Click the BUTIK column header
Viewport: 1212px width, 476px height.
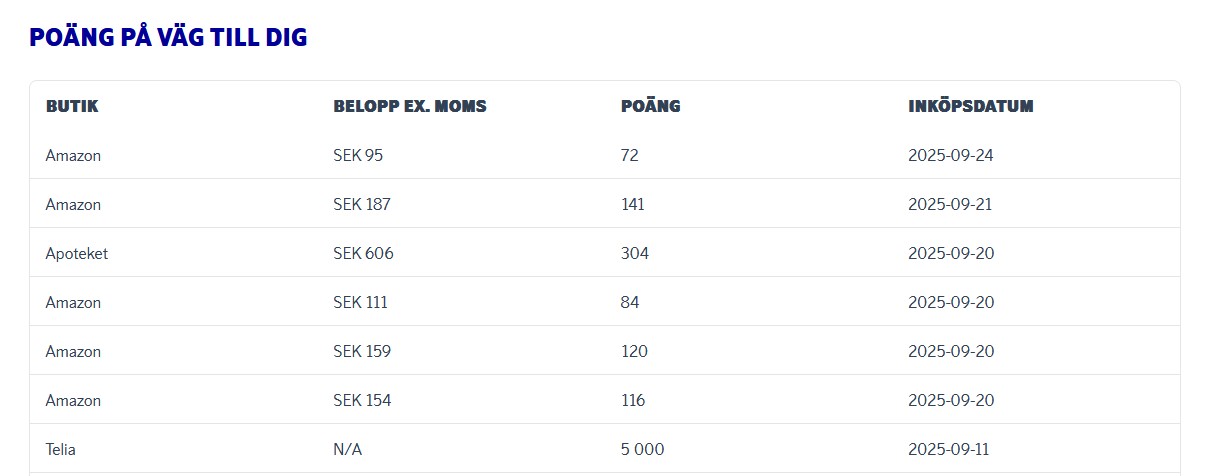(72, 106)
